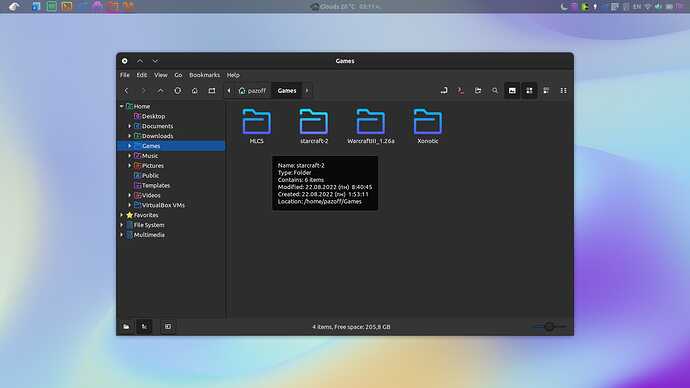Open the search magnifier
690x388 pixels.
[495, 91]
